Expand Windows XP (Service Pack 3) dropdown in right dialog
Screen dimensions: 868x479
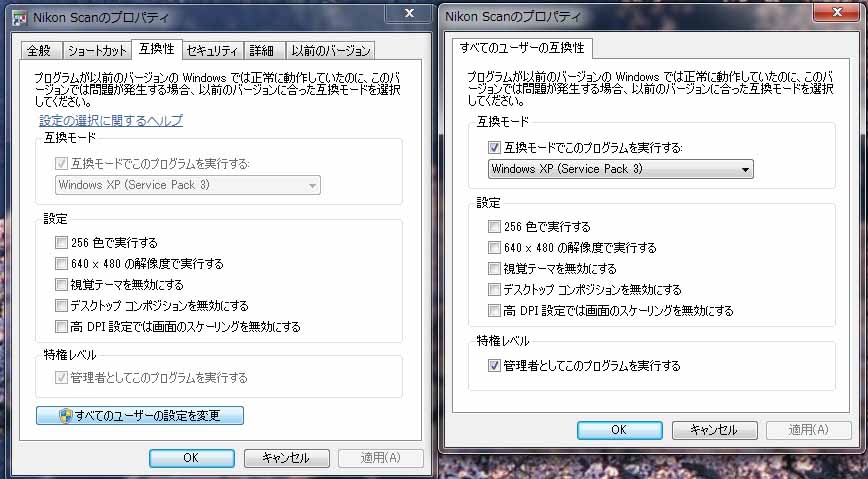pyautogui.click(x=621, y=169)
